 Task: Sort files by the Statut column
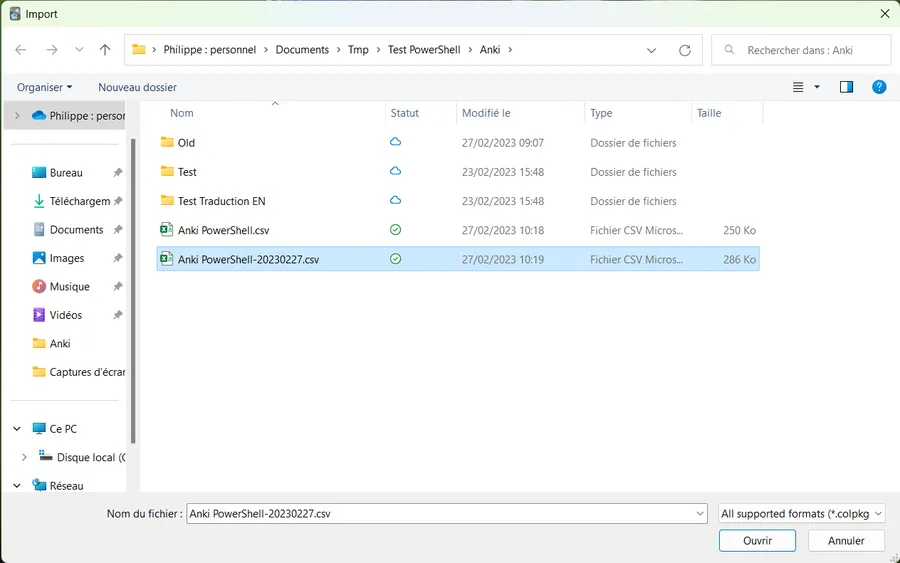click(x=421, y=113)
